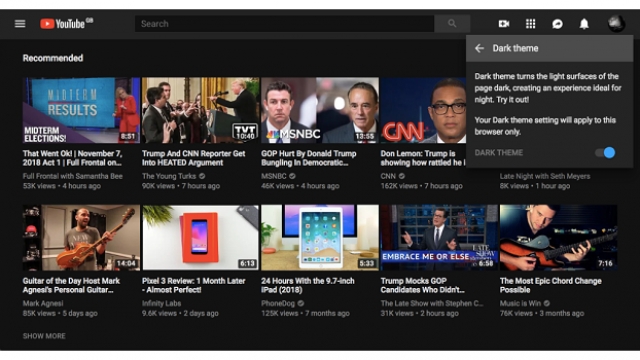The width and height of the screenshot is (640, 360).
Task: Click '125K views • 7 months ago' text
Action: [305, 313]
